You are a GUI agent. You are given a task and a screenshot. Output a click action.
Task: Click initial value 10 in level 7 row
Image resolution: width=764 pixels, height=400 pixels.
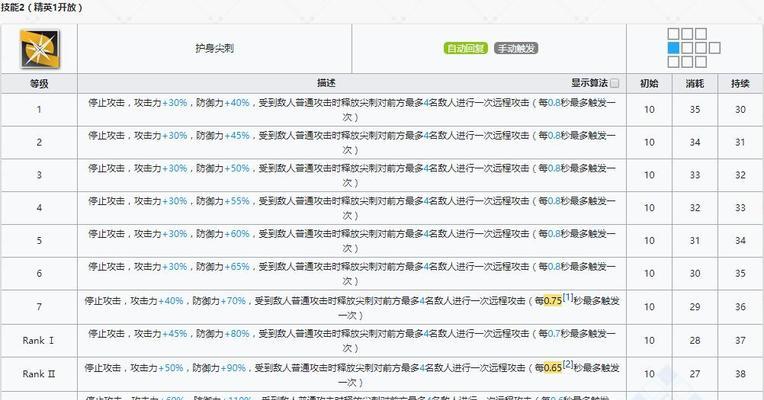649,307
